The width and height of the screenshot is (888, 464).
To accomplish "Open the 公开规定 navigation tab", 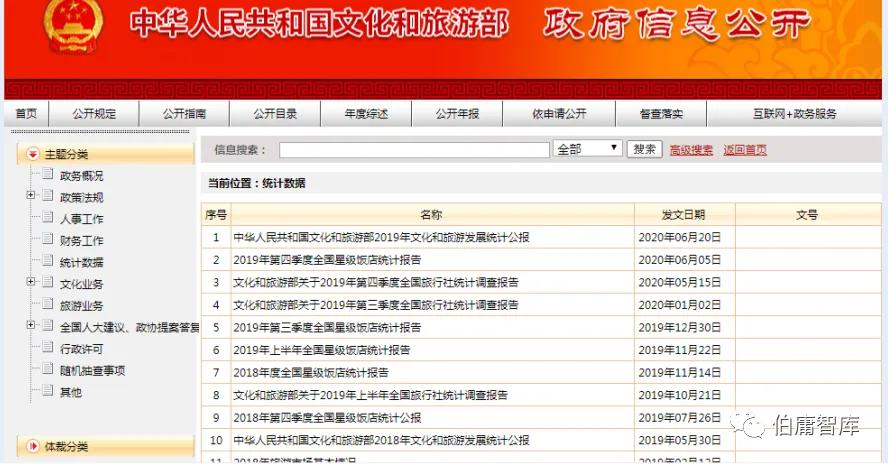I will (94, 114).
